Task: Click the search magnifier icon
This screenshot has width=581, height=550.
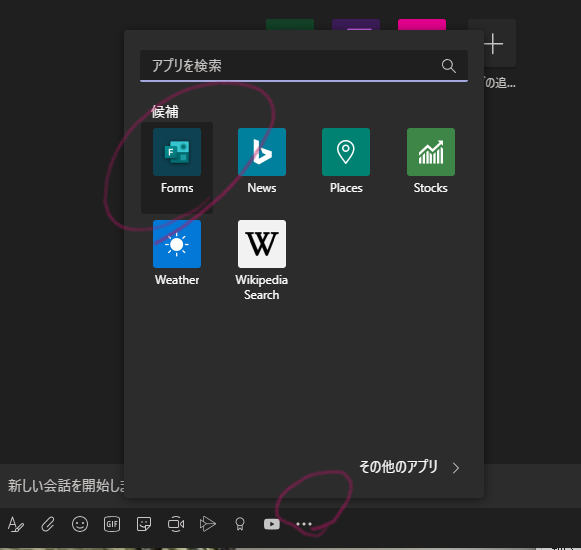Action: pos(448,66)
